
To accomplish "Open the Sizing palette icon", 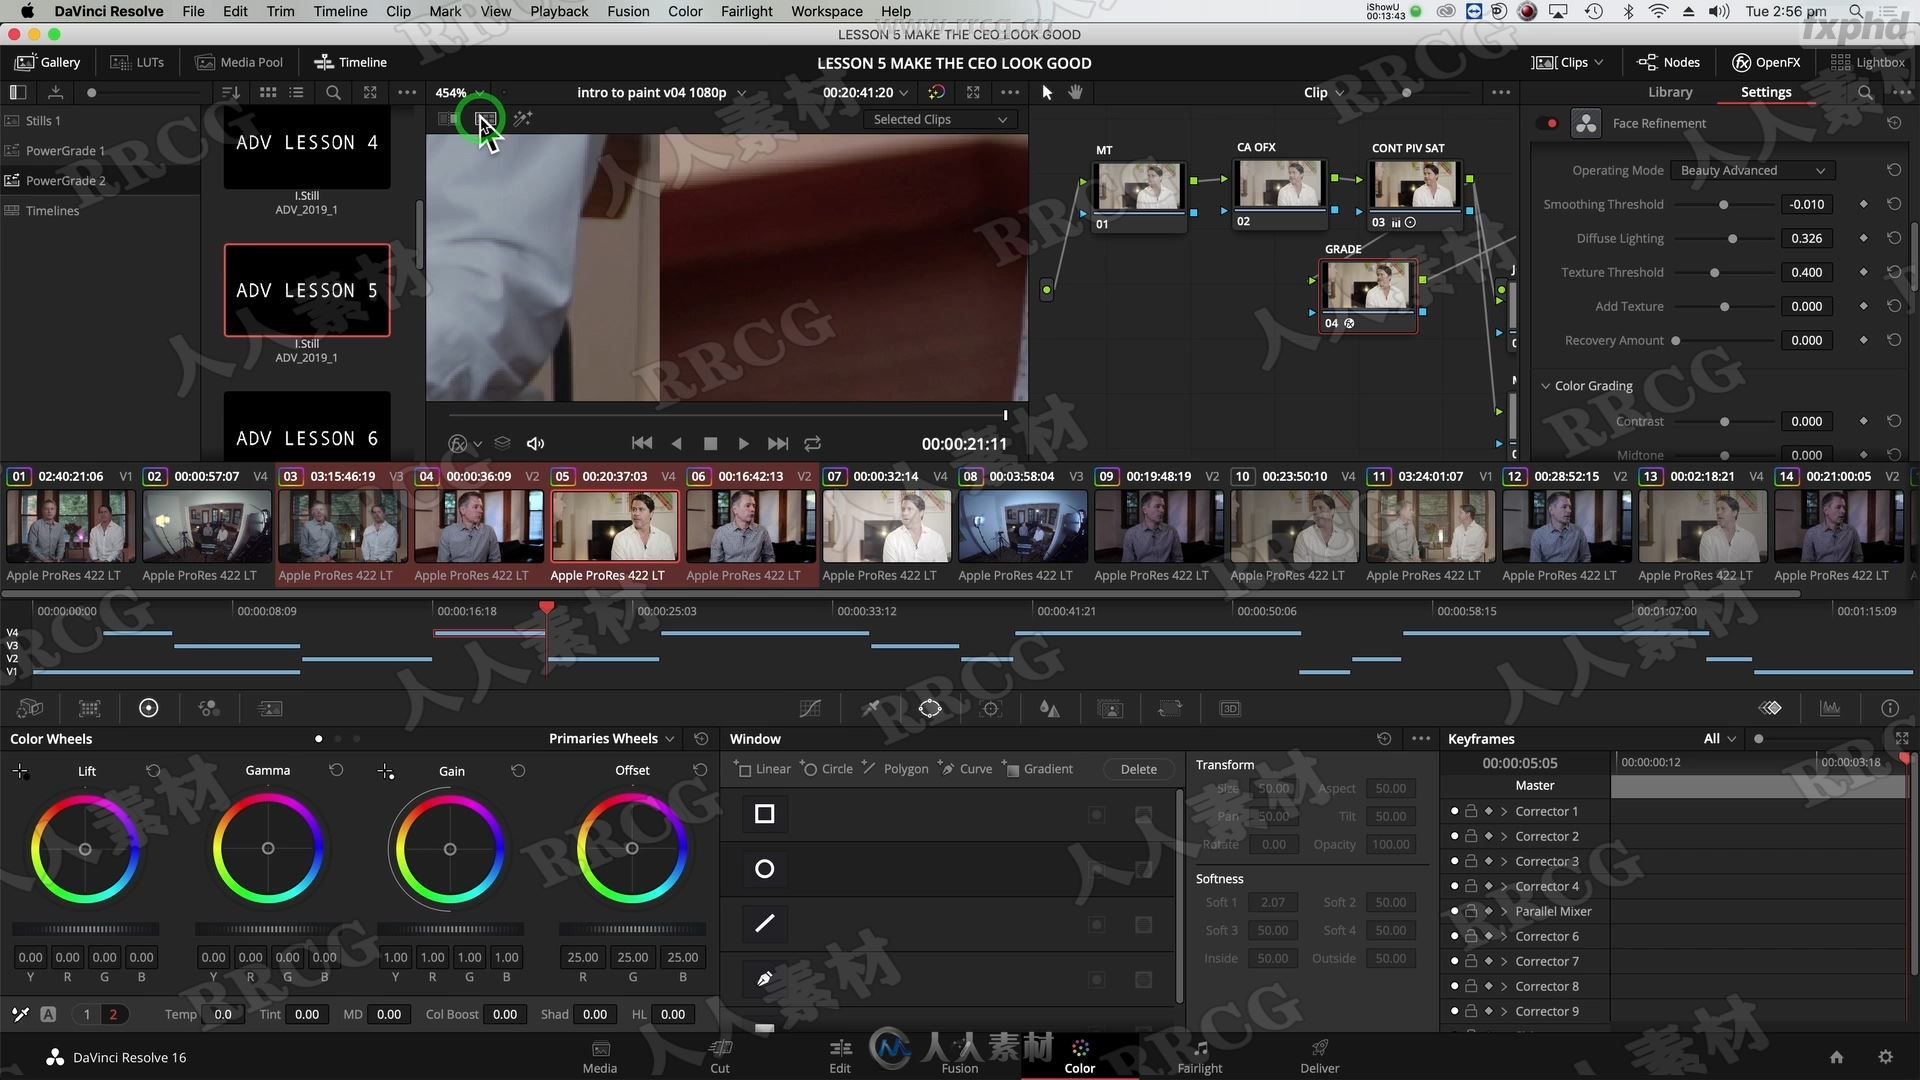I will click(x=1169, y=708).
